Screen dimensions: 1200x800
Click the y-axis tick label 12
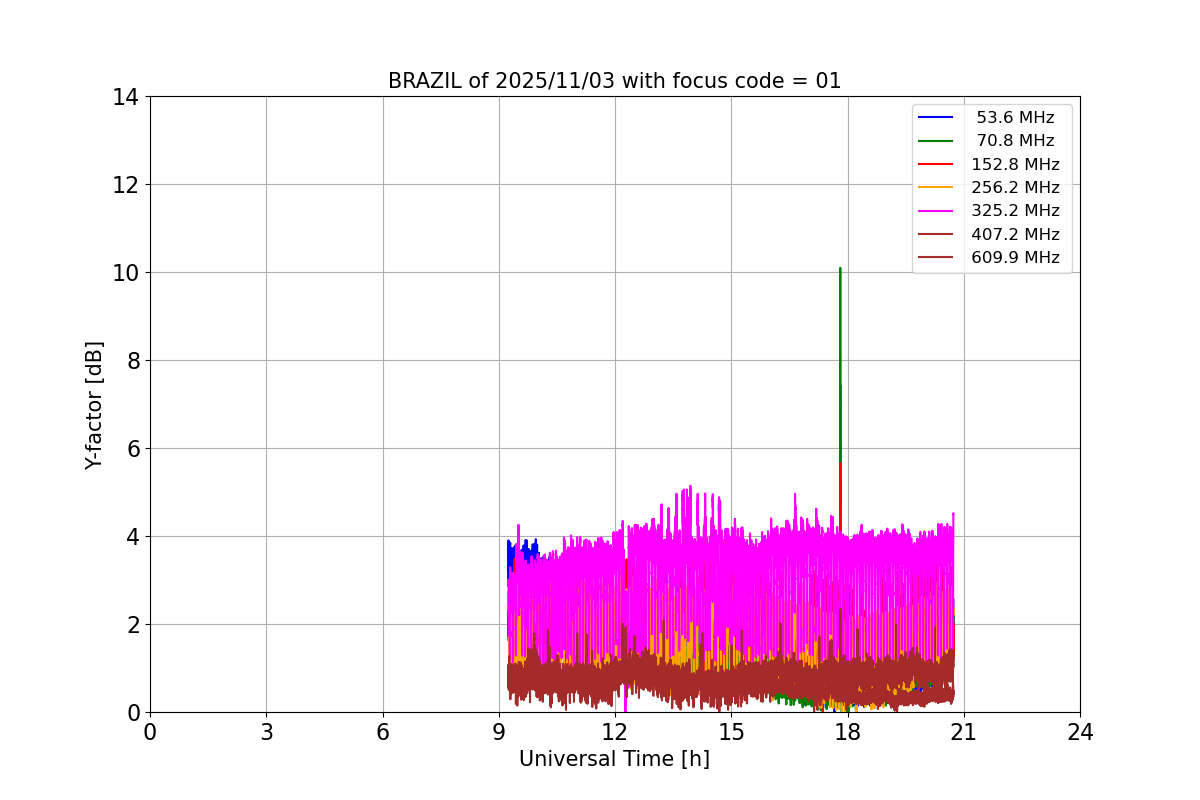pyautogui.click(x=125, y=185)
